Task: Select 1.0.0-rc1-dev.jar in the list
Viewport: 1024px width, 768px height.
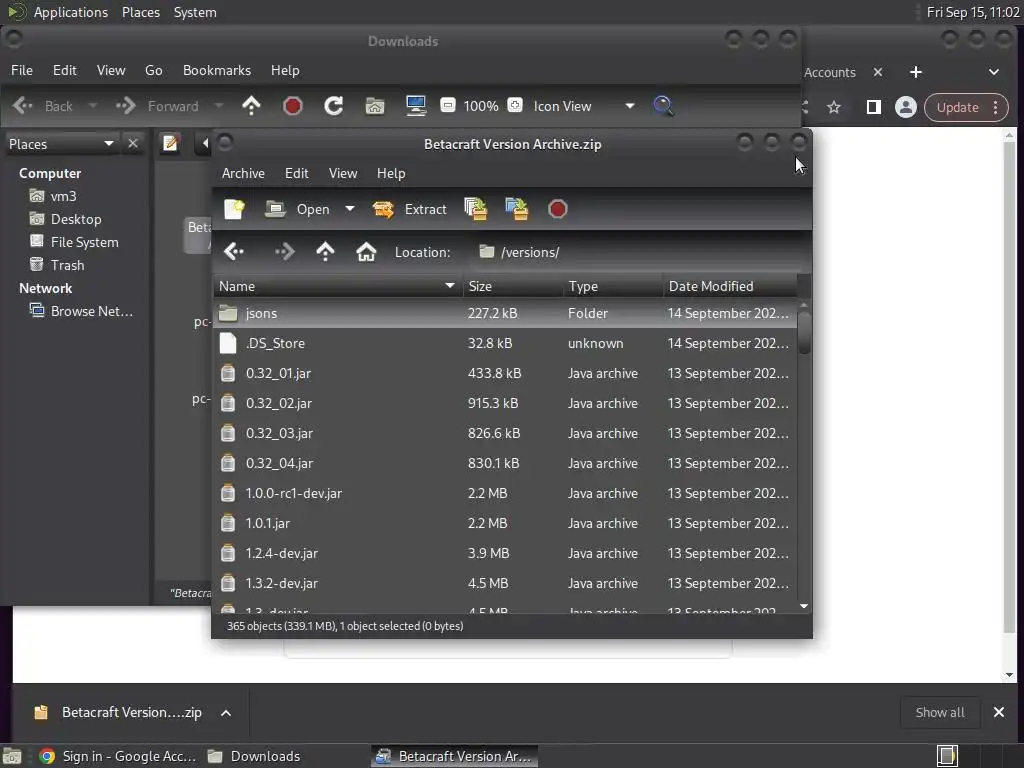Action: (505, 494)
